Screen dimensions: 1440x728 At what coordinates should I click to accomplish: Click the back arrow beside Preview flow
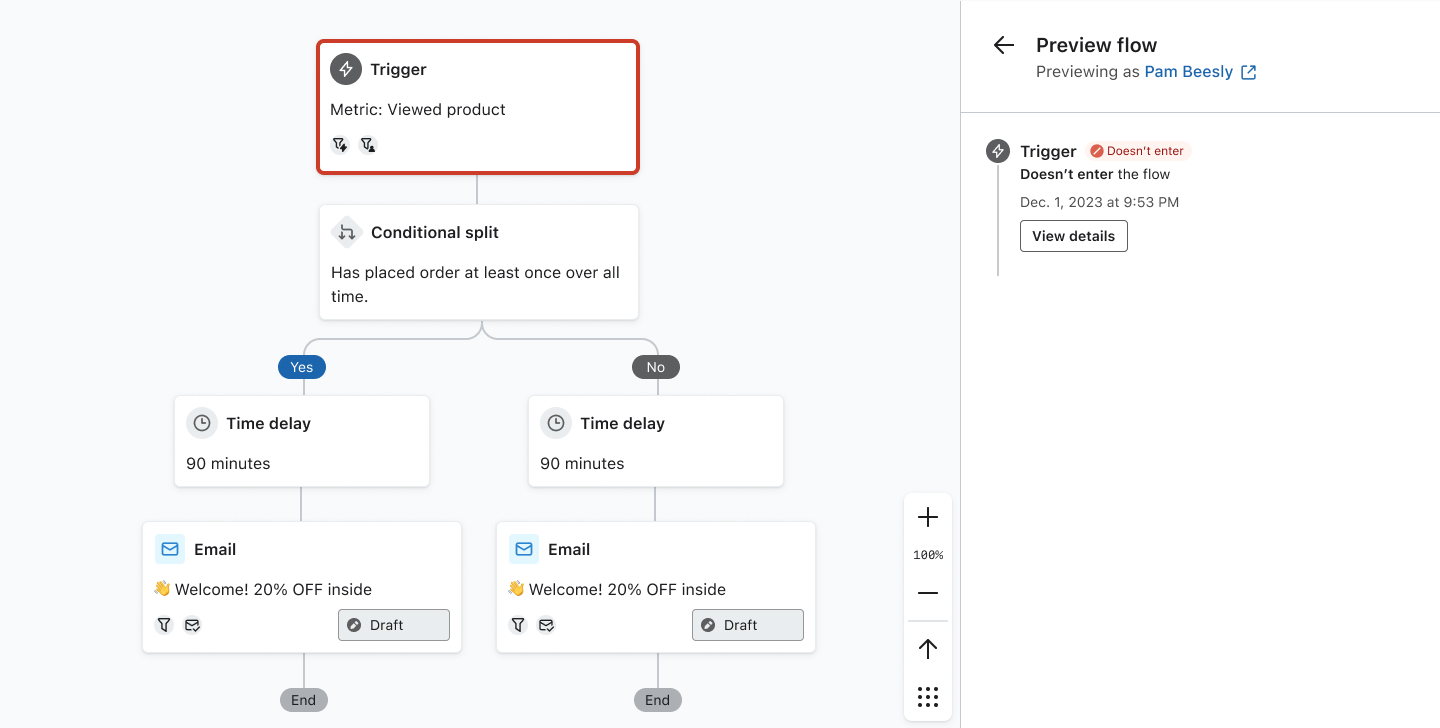(x=1003, y=45)
